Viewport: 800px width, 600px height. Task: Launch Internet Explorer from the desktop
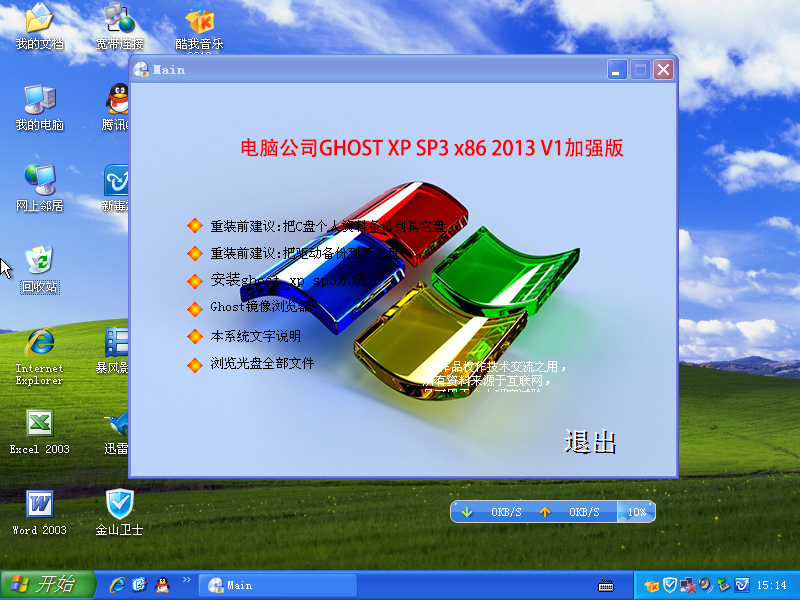(x=39, y=357)
